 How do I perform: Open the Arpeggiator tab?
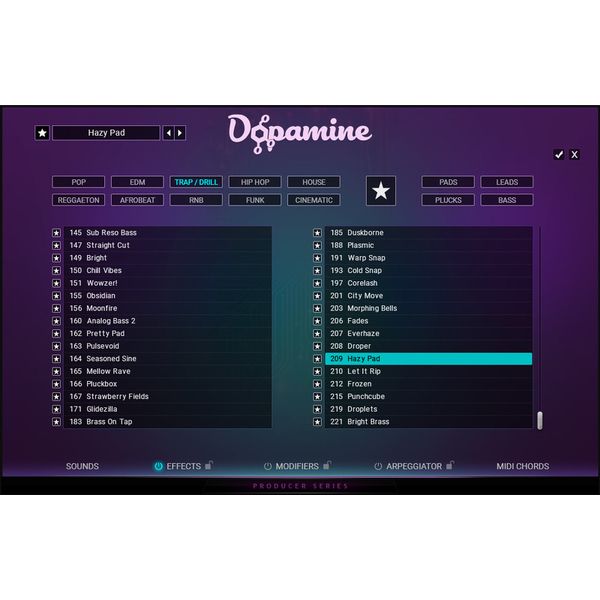tap(414, 466)
